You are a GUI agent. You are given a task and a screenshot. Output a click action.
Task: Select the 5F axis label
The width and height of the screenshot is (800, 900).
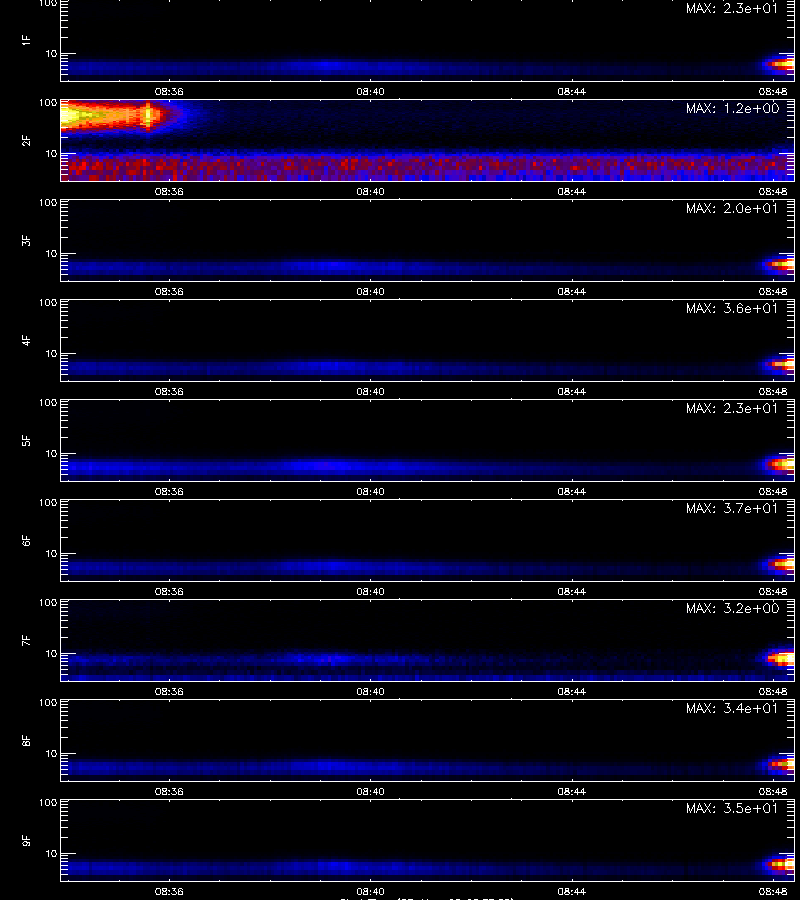(26, 440)
